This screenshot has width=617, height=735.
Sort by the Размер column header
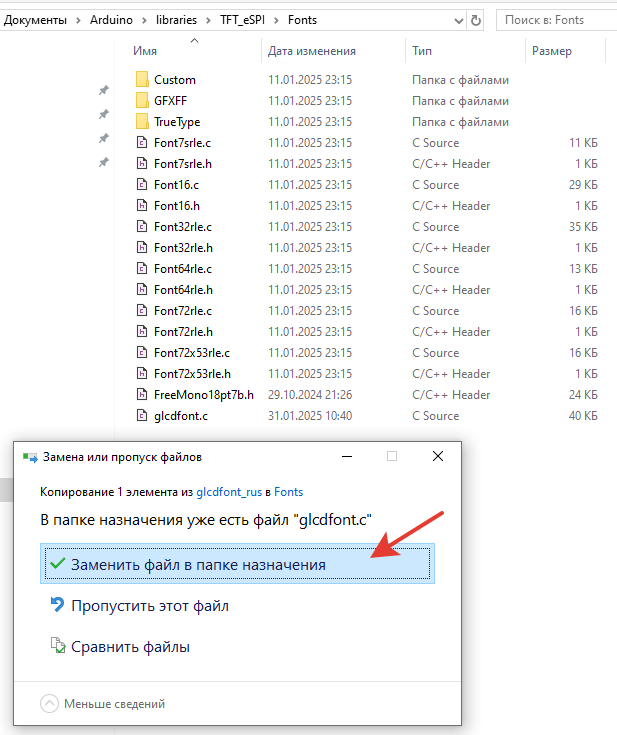[552, 51]
